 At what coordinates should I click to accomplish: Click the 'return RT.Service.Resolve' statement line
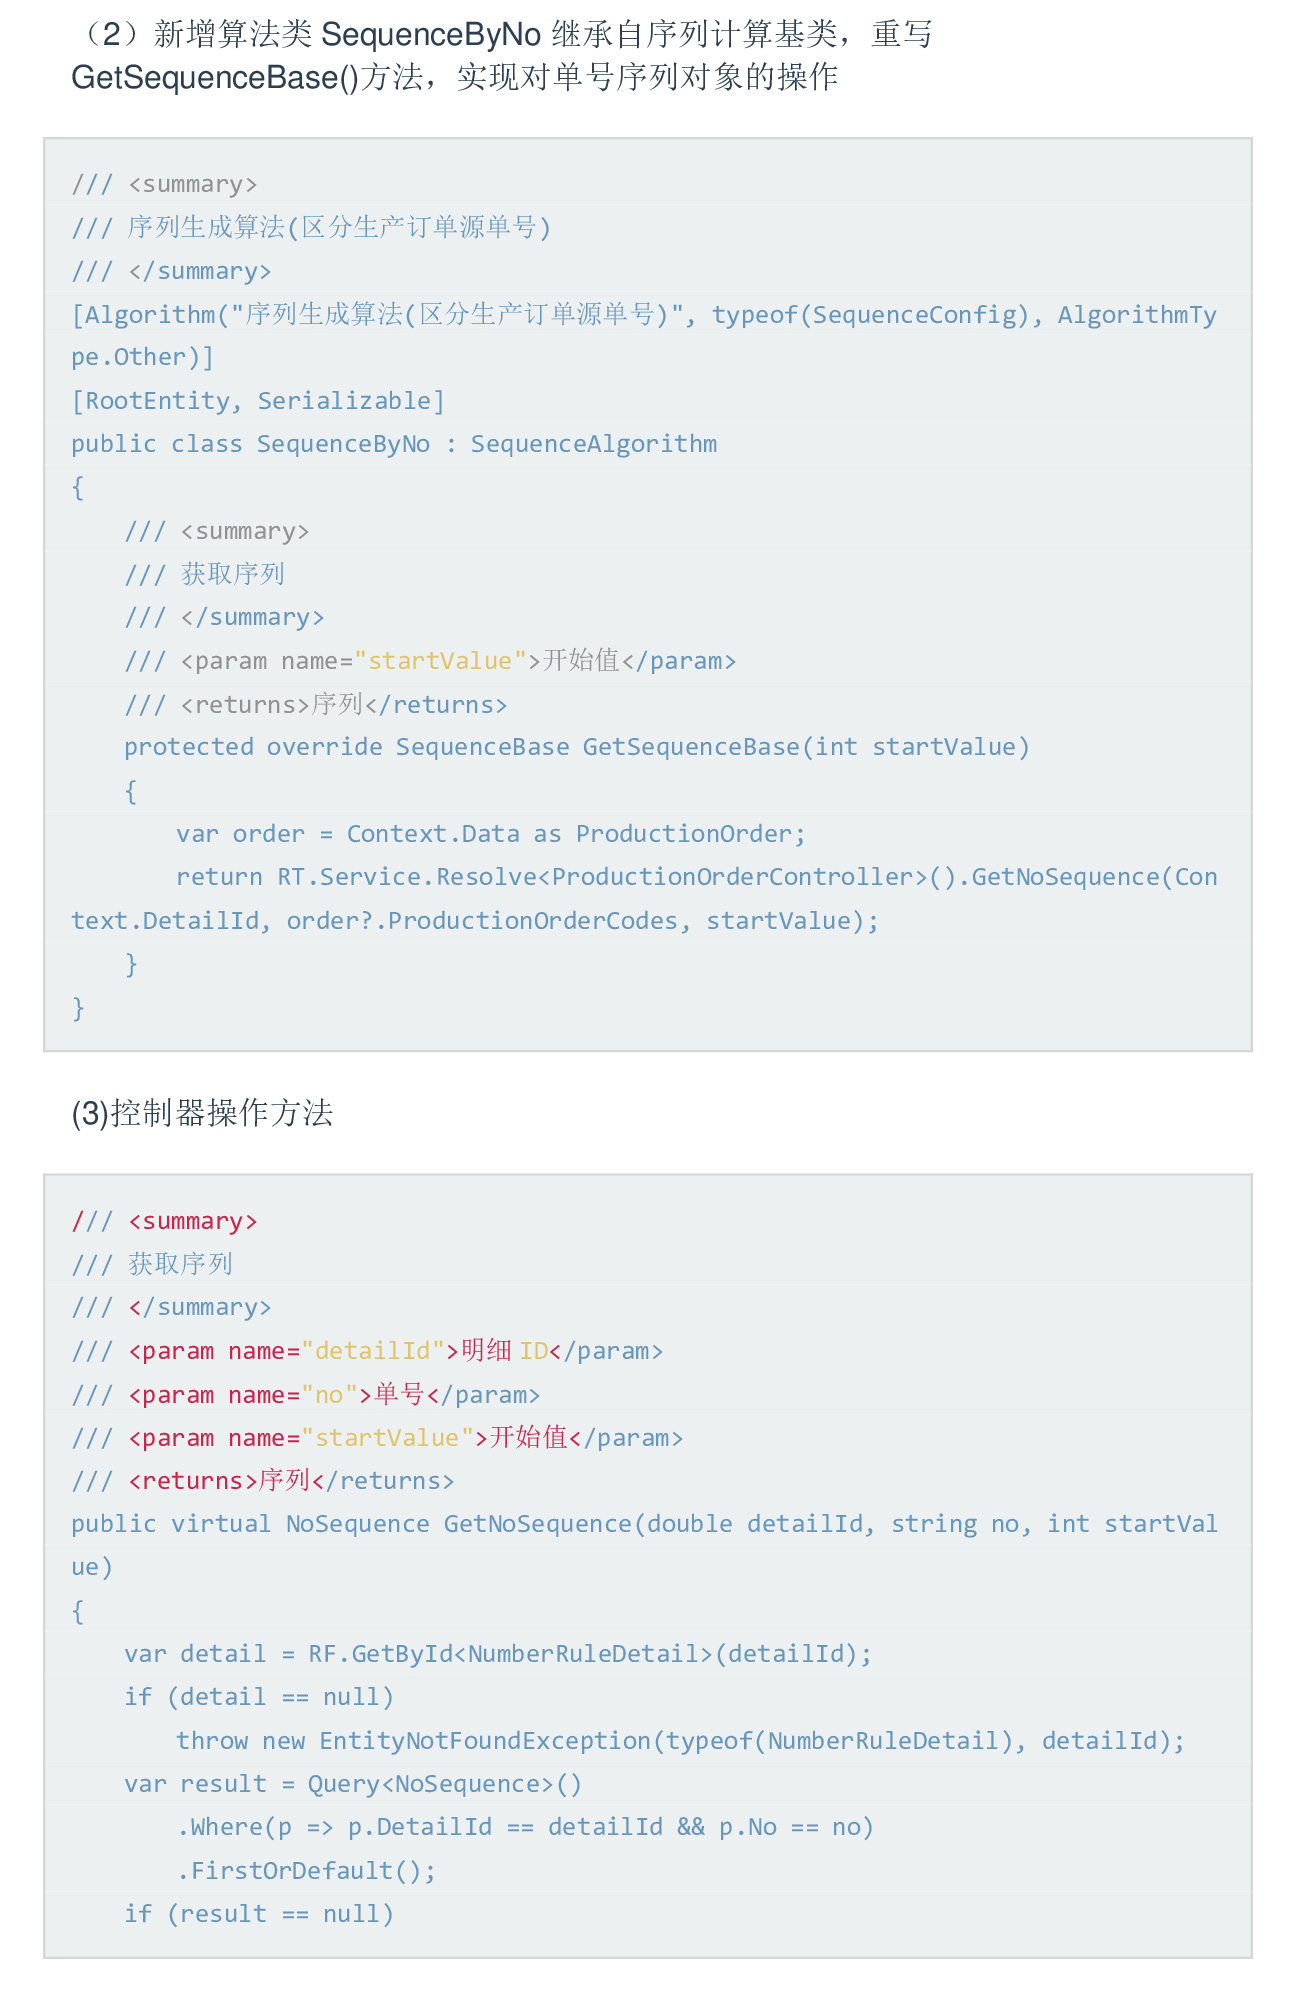696,877
